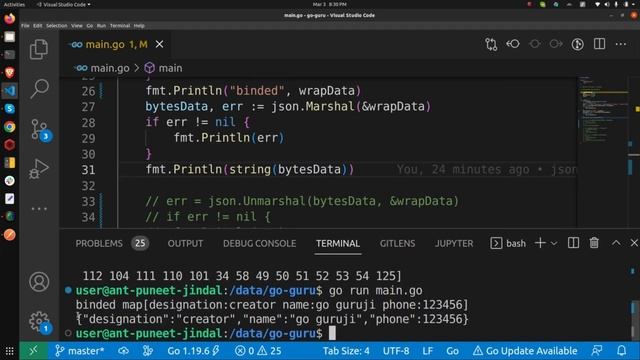The width and height of the screenshot is (640, 360).
Task: Click Go 1.19.6 version in status bar
Action: 193,351
